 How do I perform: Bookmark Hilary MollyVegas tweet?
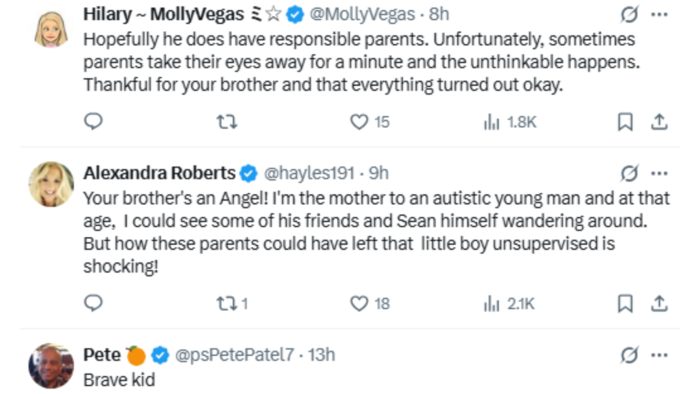[625, 122]
